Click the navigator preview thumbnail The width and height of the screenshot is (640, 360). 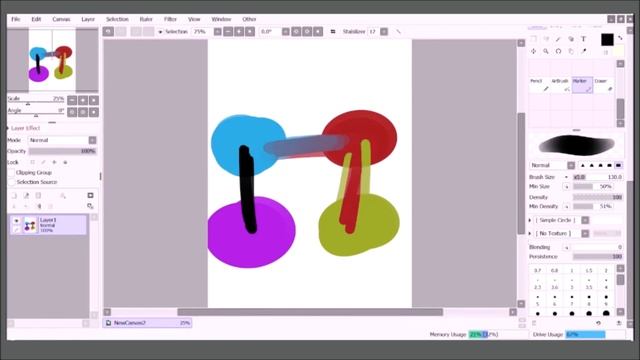52,60
